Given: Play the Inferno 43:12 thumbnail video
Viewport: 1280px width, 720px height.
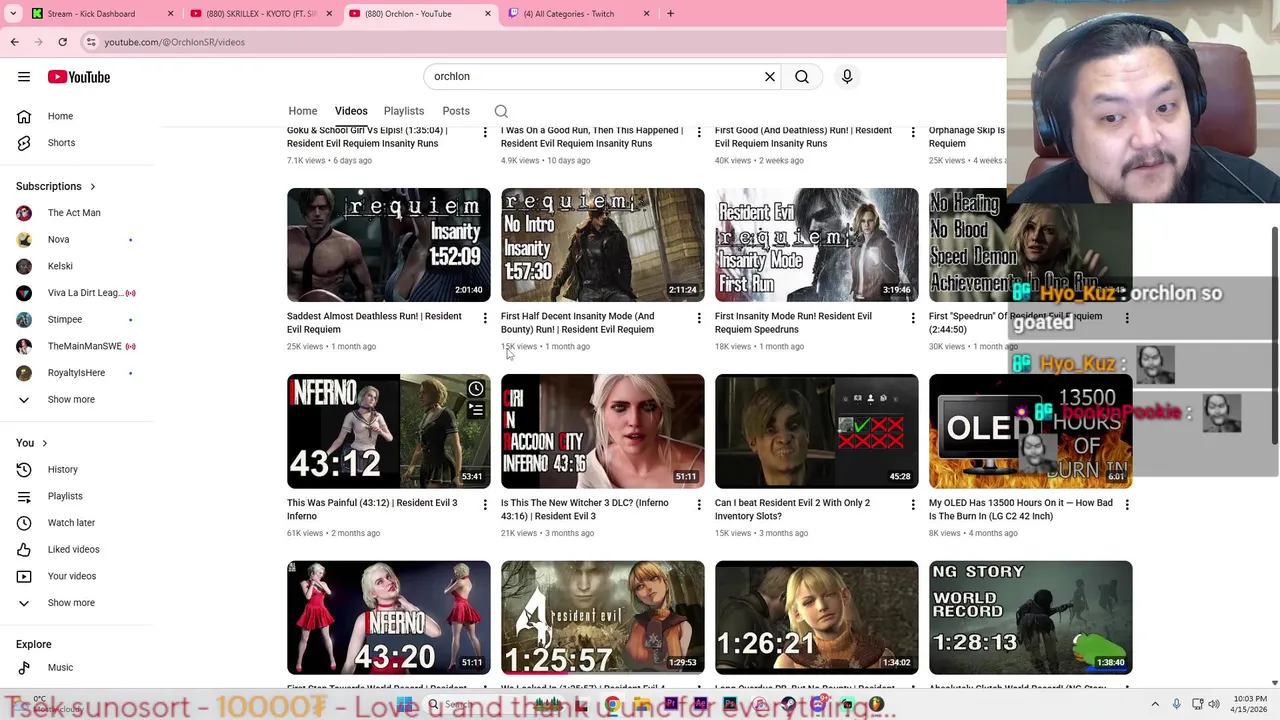Looking at the screenshot, I should [x=389, y=431].
